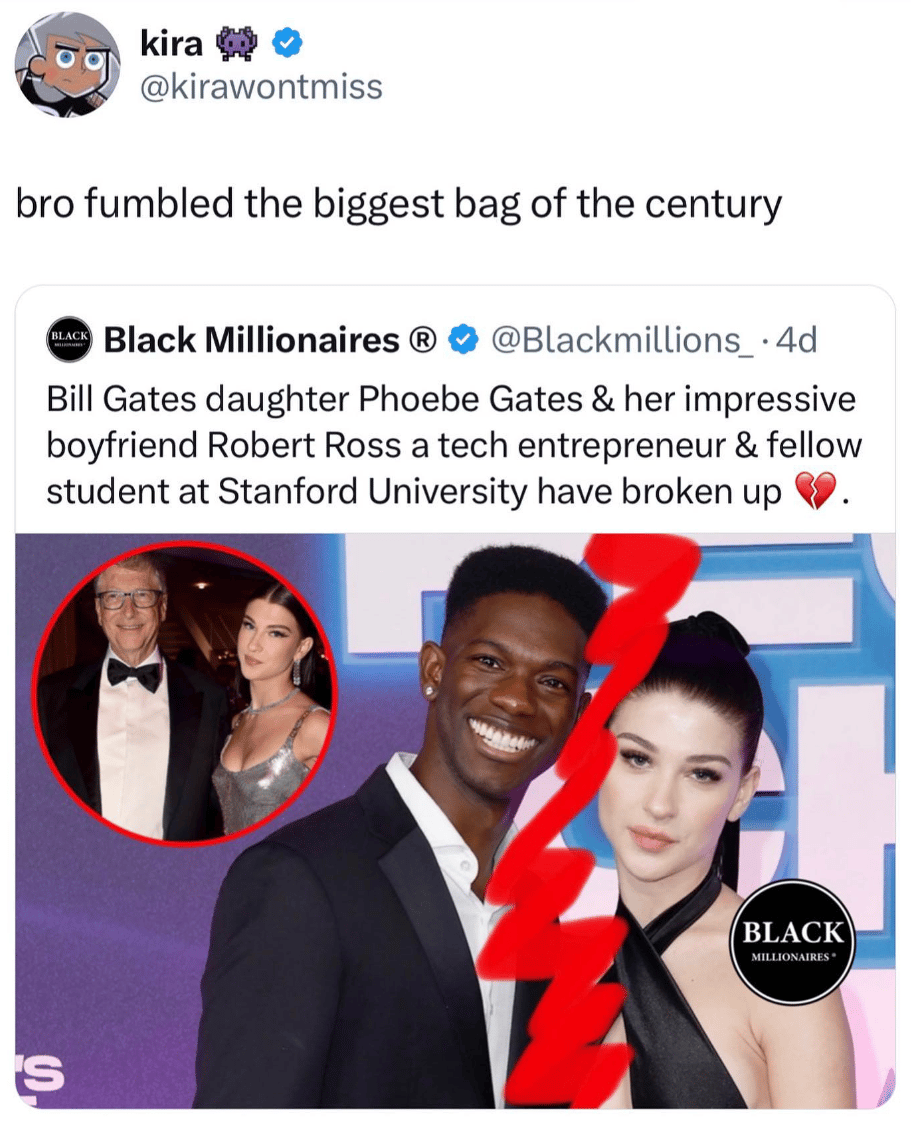Open the main couple photo
This screenshot has height=1121, width=911.
tap(455, 821)
